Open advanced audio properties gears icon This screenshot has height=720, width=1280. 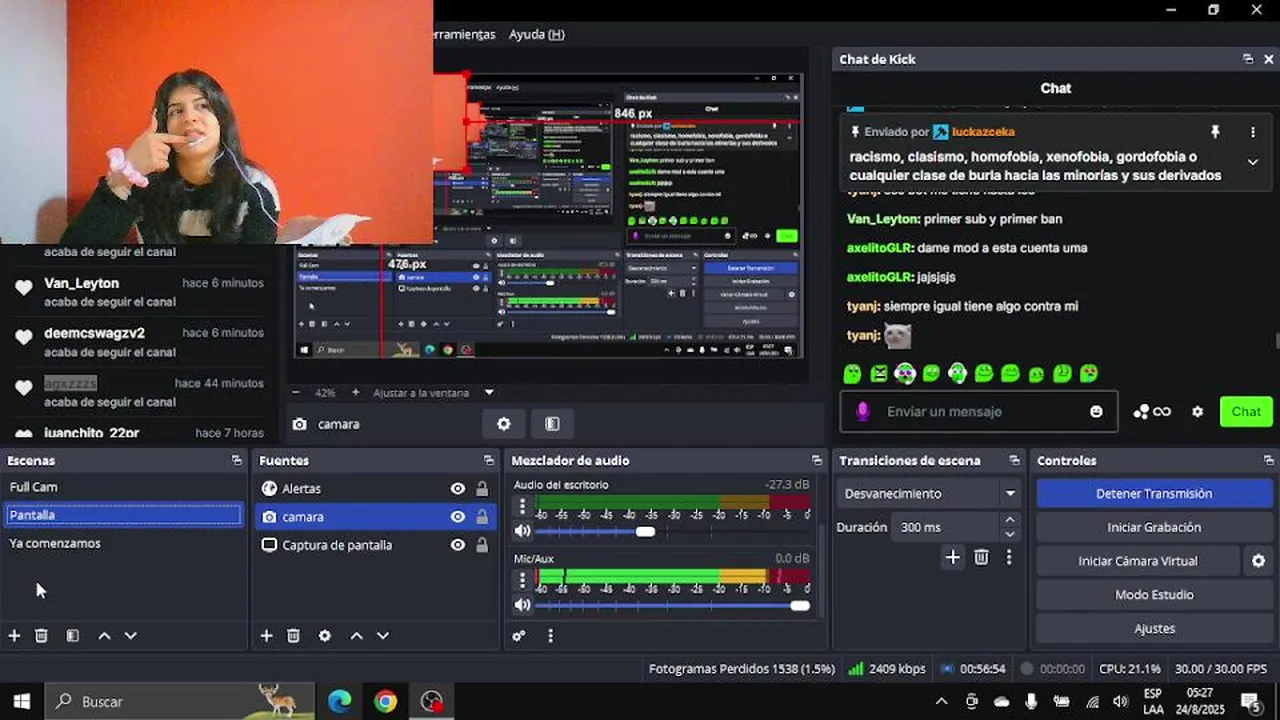pyautogui.click(x=518, y=635)
